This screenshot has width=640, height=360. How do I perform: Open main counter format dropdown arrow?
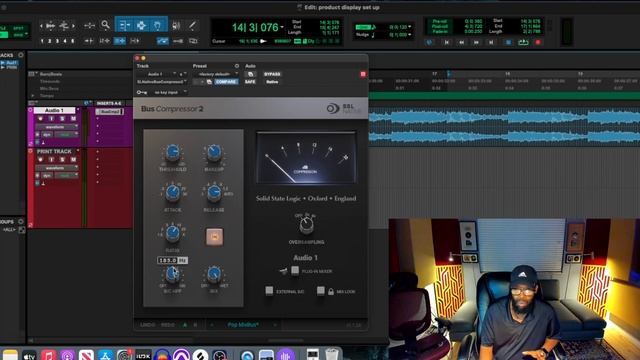click(x=282, y=27)
